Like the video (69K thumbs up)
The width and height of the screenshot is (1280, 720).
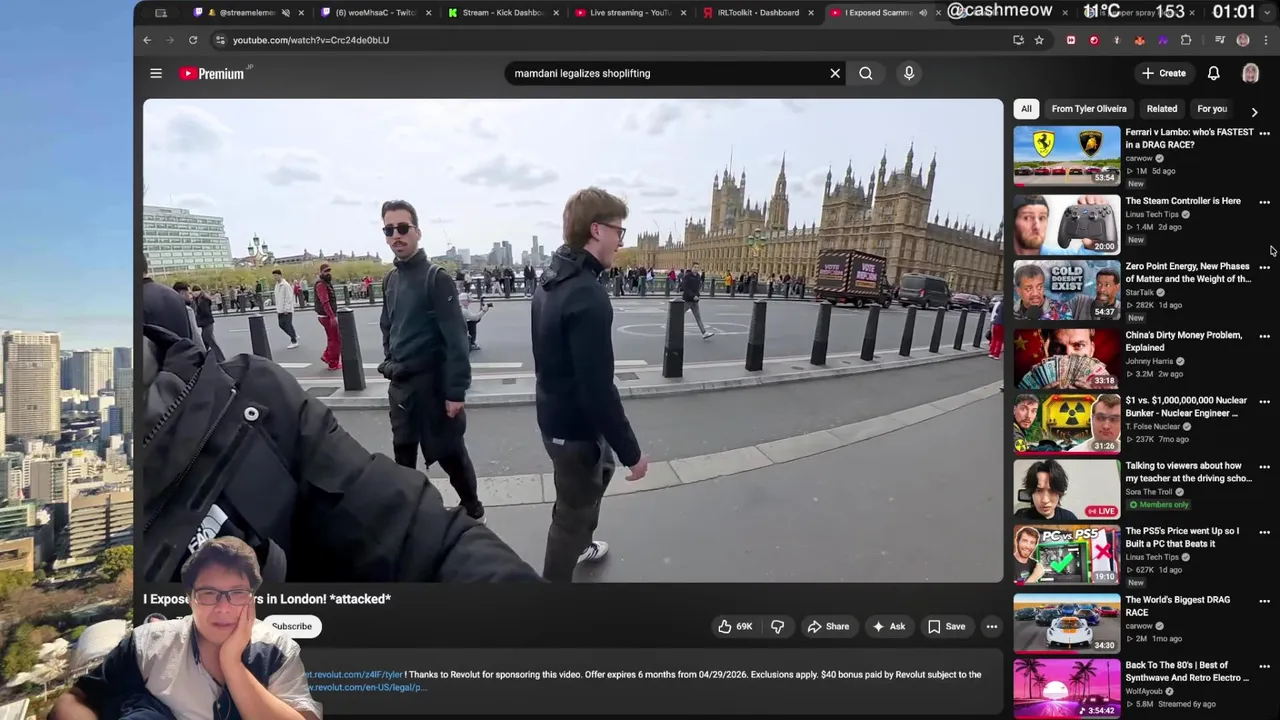pyautogui.click(x=735, y=627)
